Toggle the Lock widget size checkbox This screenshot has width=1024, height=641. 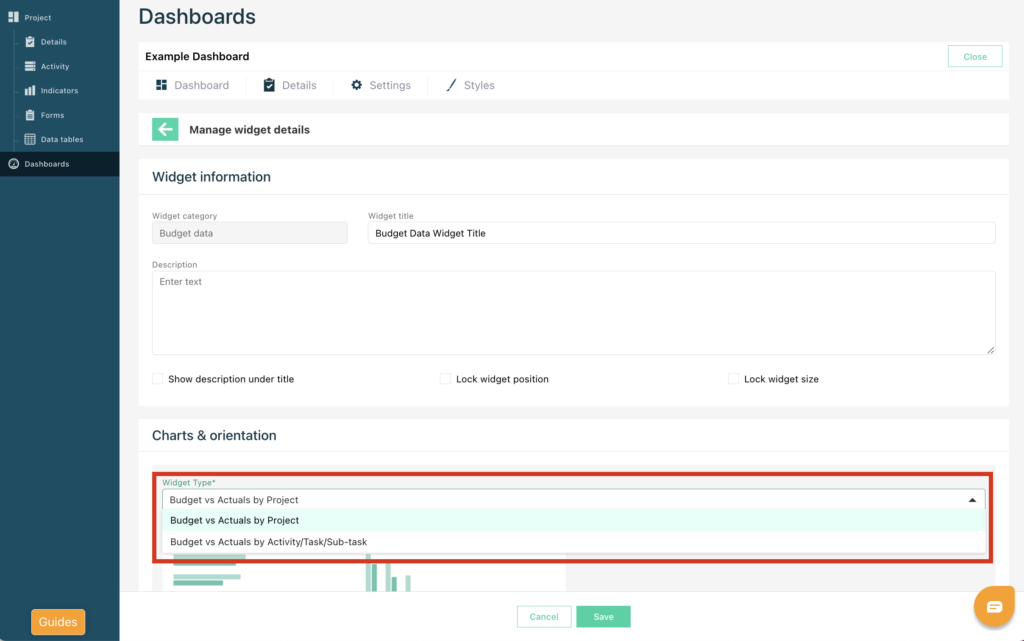tap(733, 379)
